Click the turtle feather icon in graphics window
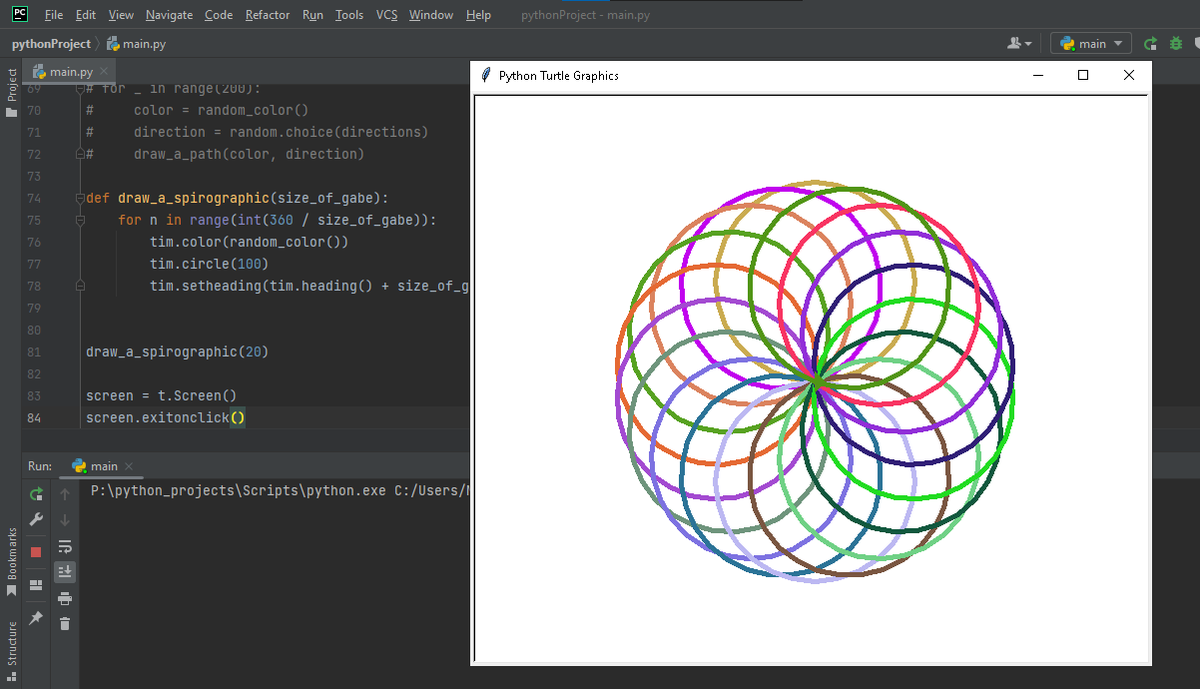 coord(485,75)
